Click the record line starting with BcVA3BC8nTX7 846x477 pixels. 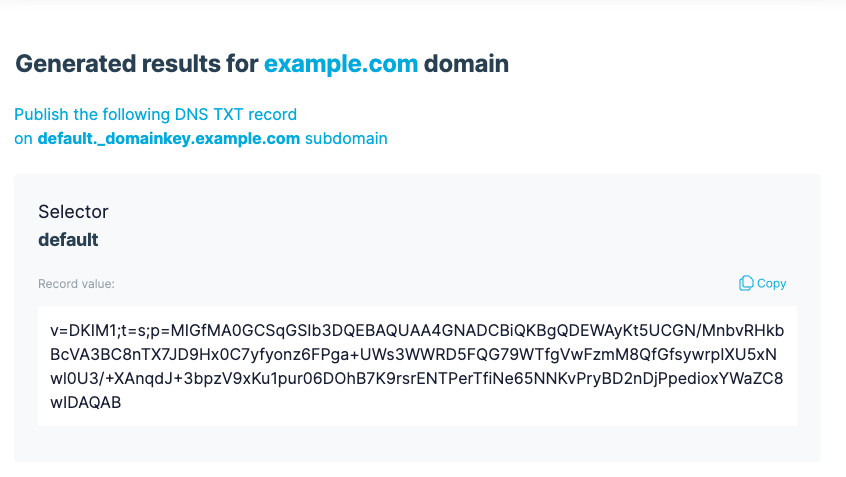pos(417,355)
